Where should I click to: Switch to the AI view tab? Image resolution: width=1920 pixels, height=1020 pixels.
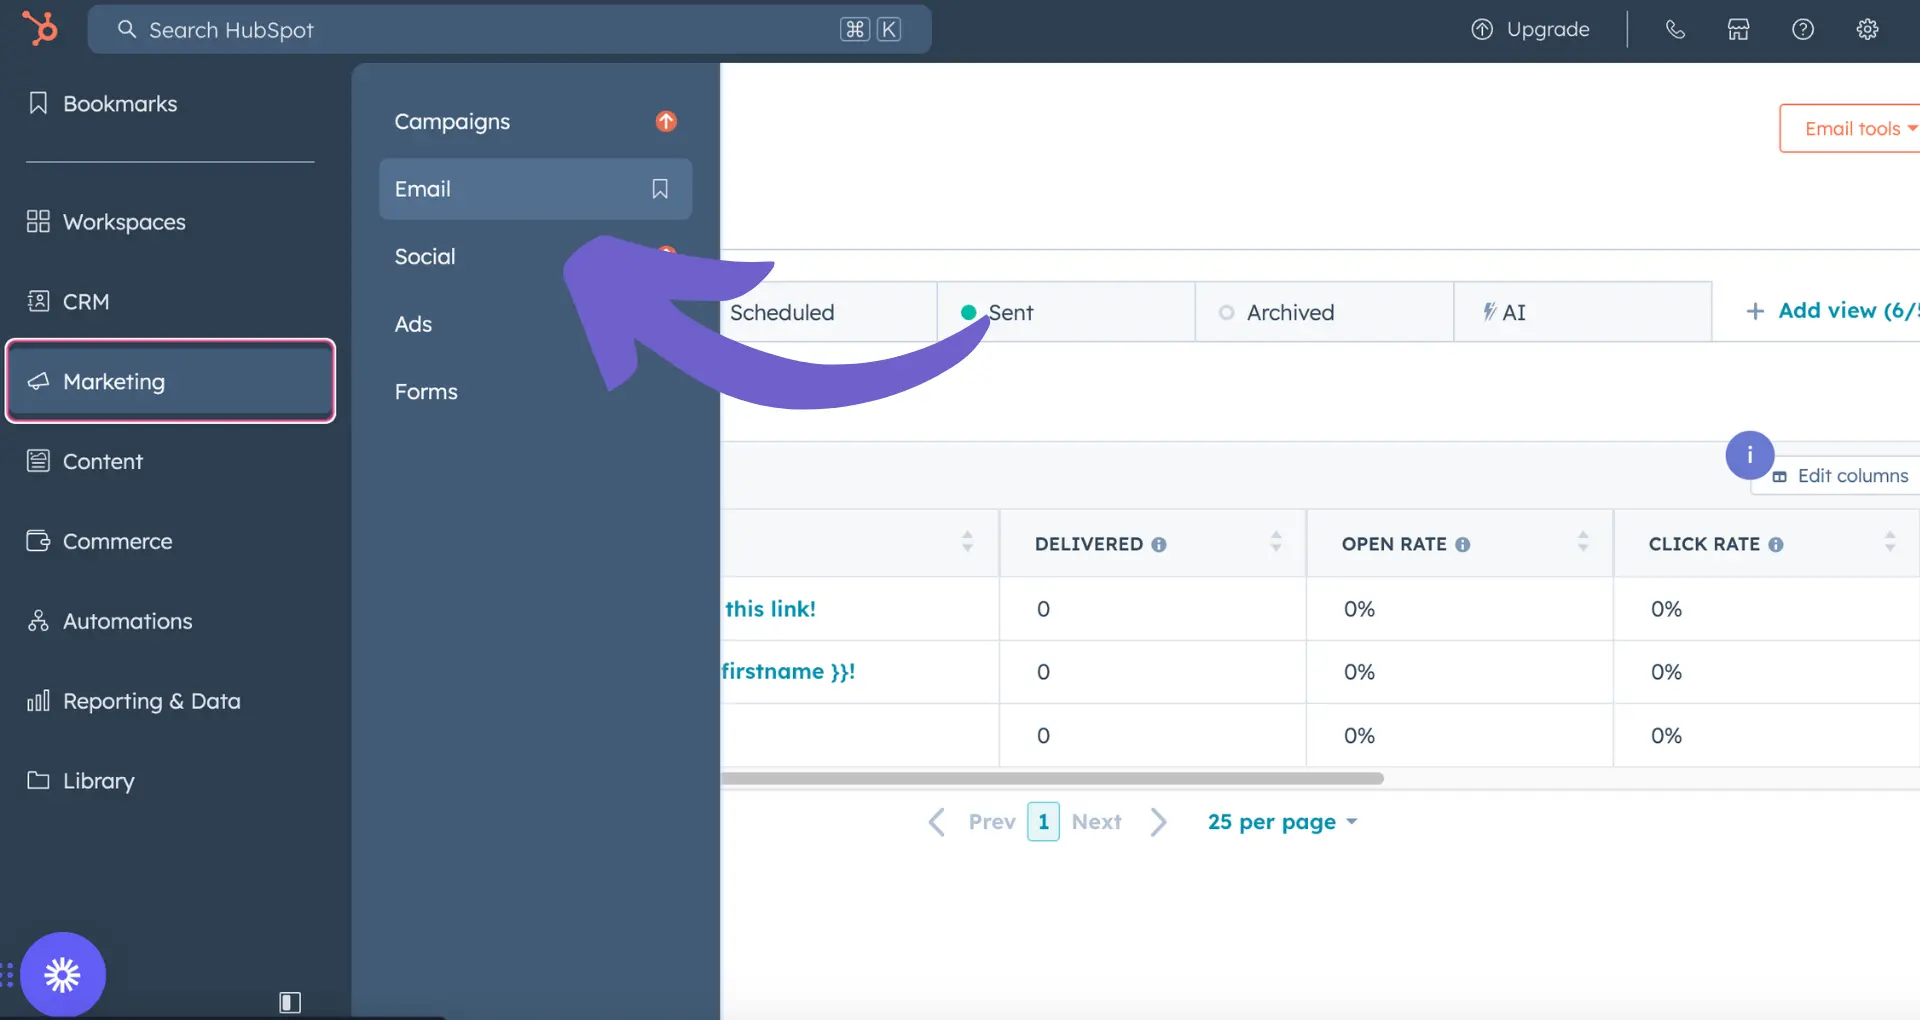[x=1582, y=312]
